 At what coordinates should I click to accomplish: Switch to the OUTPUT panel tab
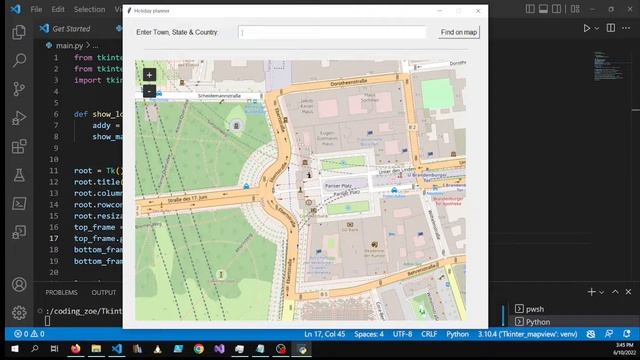coord(104,293)
